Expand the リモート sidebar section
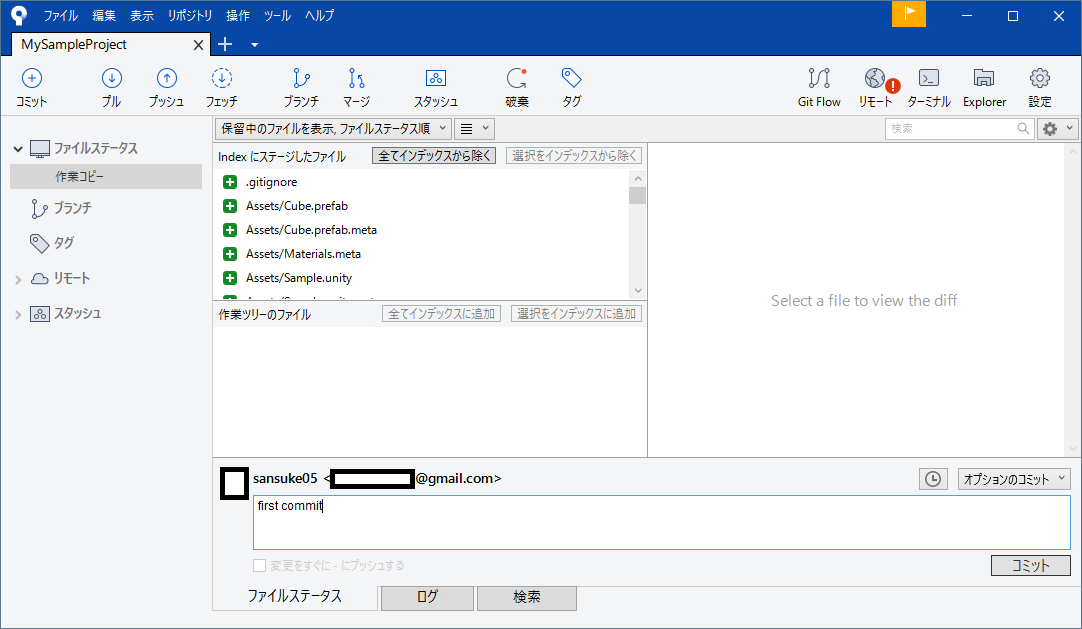Image resolution: width=1082 pixels, height=629 pixels. pyautogui.click(x=17, y=278)
